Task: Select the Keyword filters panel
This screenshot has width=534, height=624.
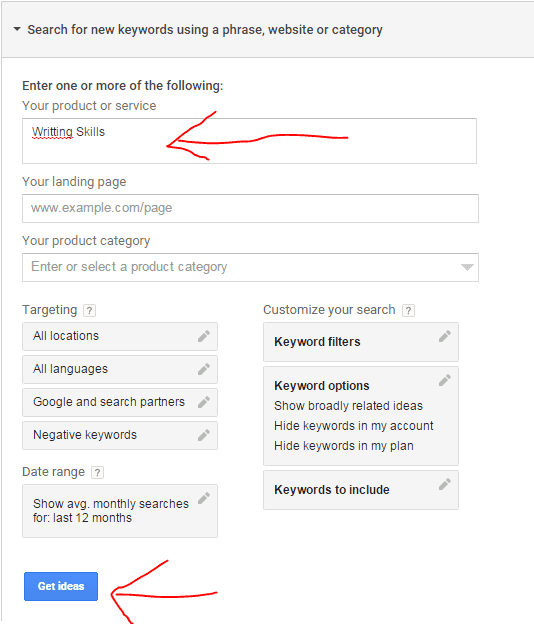Action: pyautogui.click(x=361, y=342)
